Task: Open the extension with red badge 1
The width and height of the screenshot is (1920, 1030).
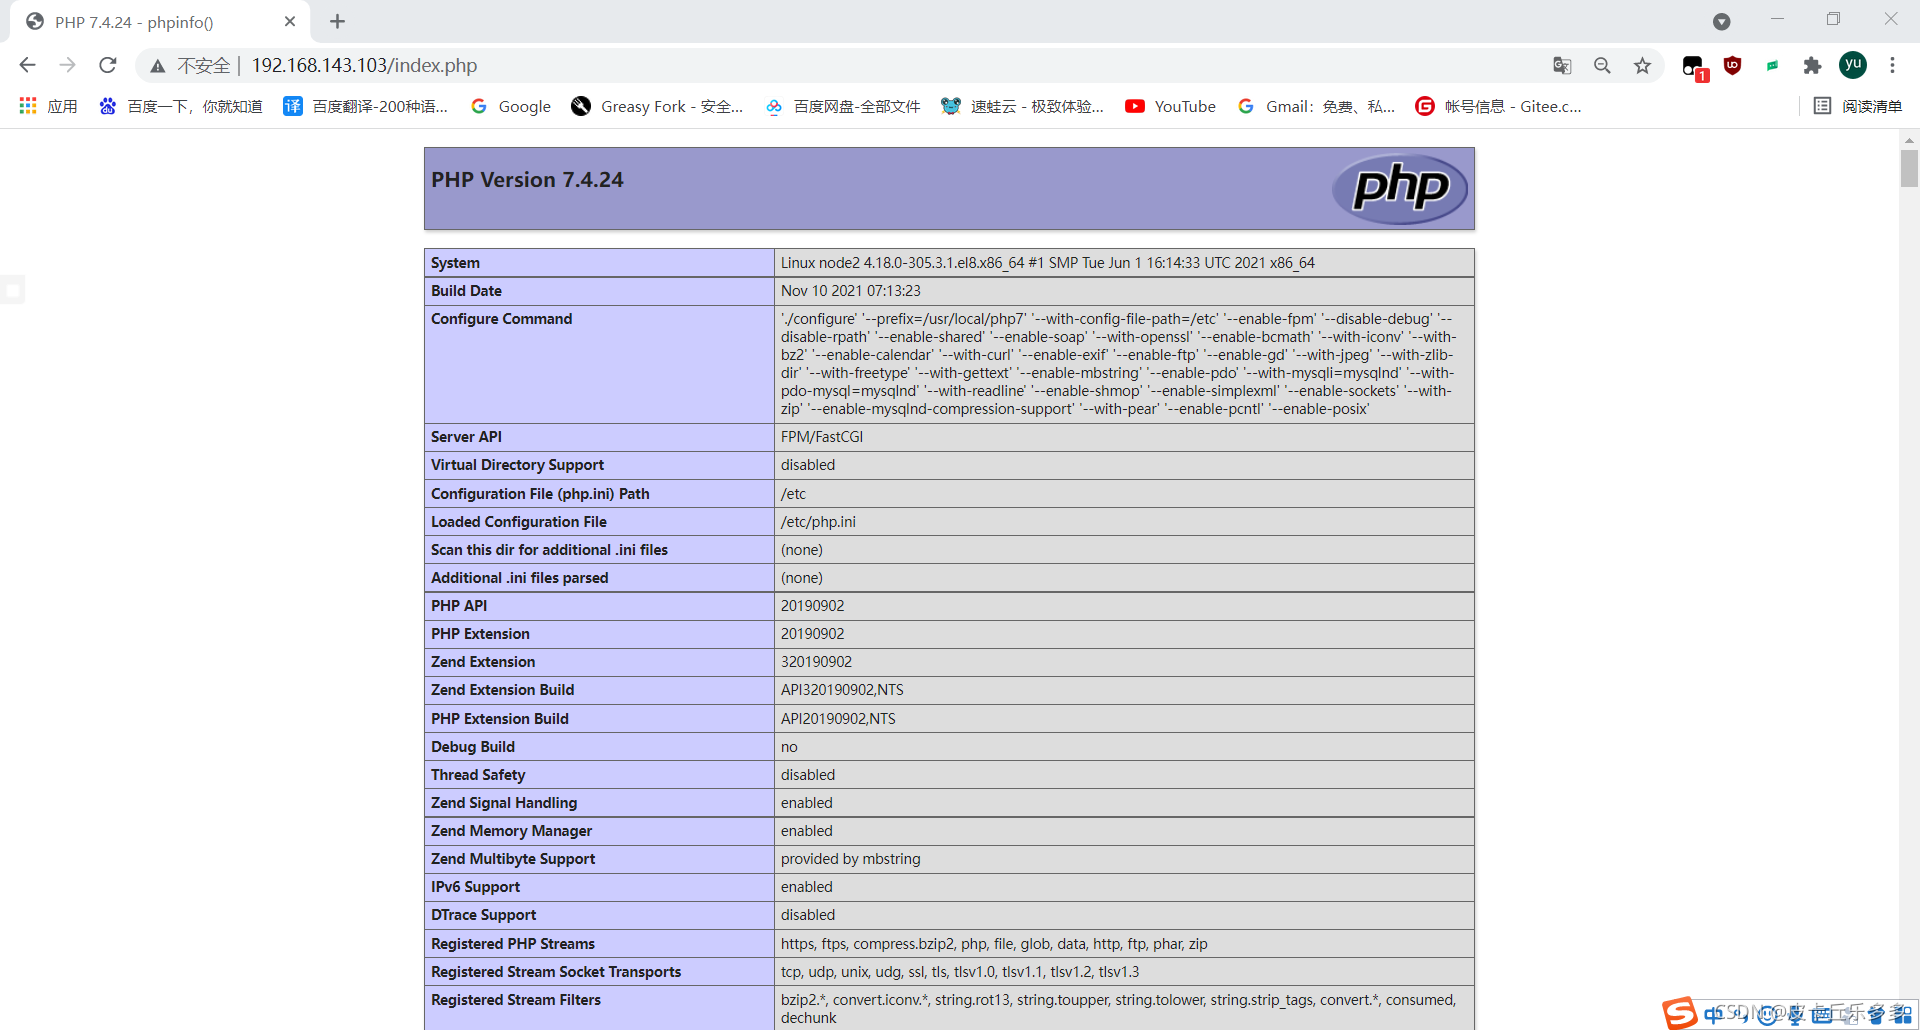Action: point(1694,67)
